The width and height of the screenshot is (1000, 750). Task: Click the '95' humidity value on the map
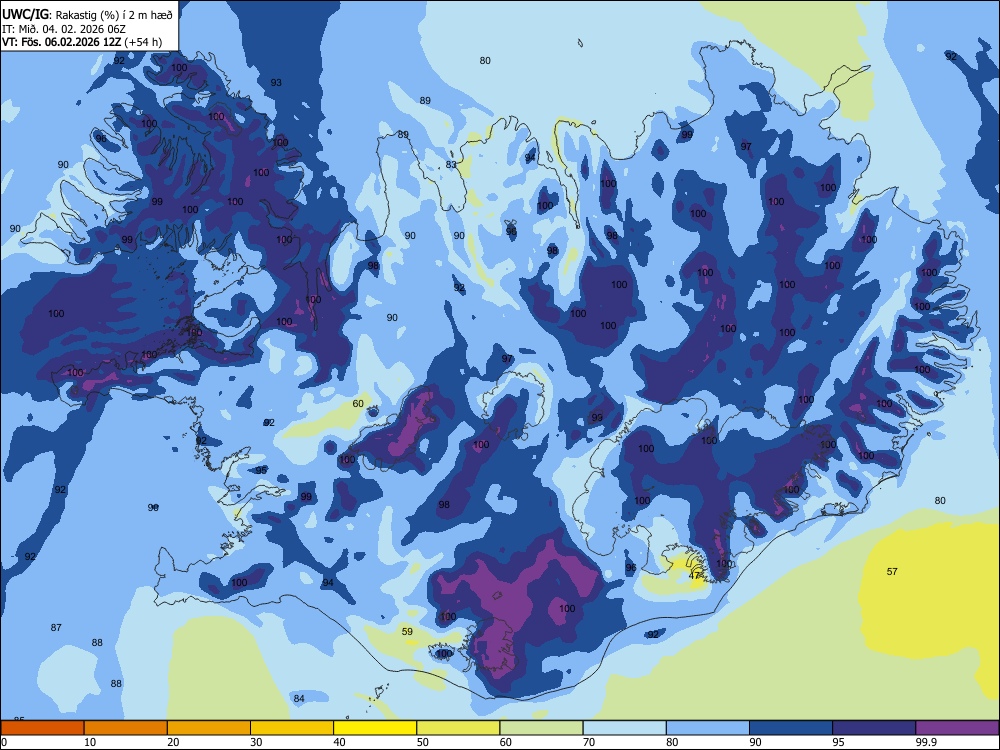pyautogui.click(x=261, y=470)
